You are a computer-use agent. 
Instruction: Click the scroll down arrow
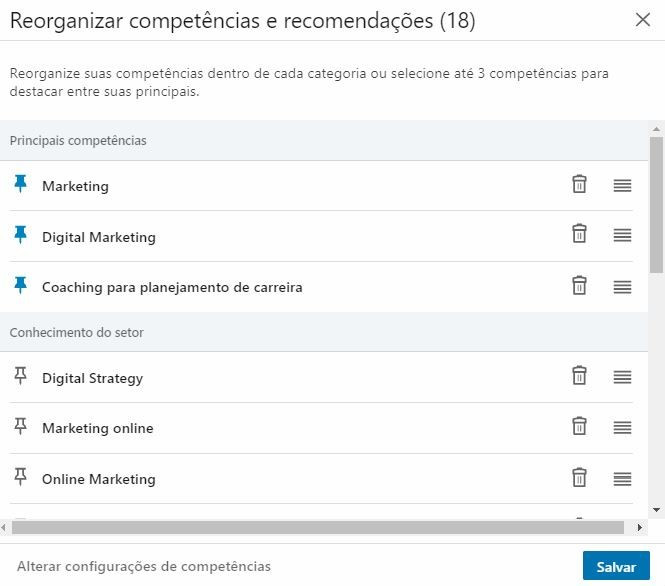point(657,510)
